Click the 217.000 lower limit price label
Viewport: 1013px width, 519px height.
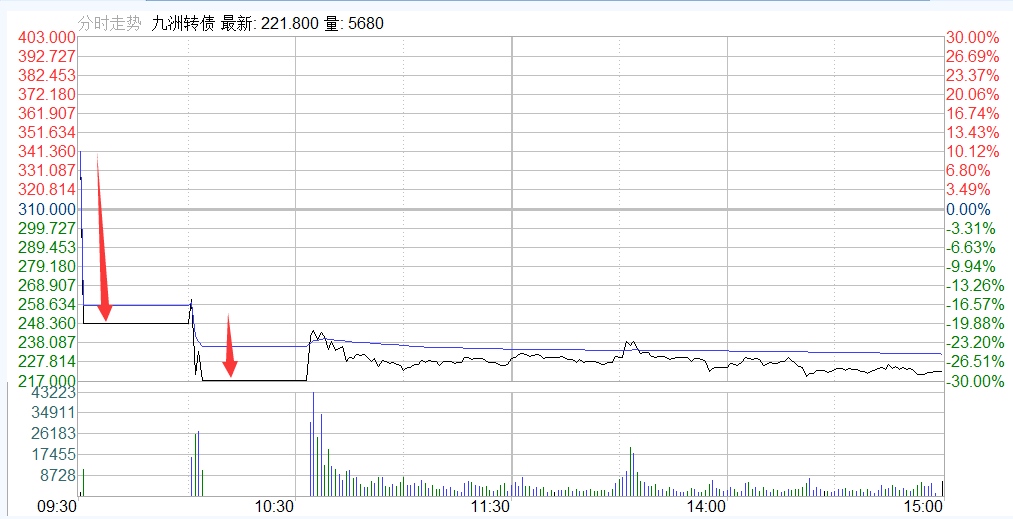click(x=48, y=381)
